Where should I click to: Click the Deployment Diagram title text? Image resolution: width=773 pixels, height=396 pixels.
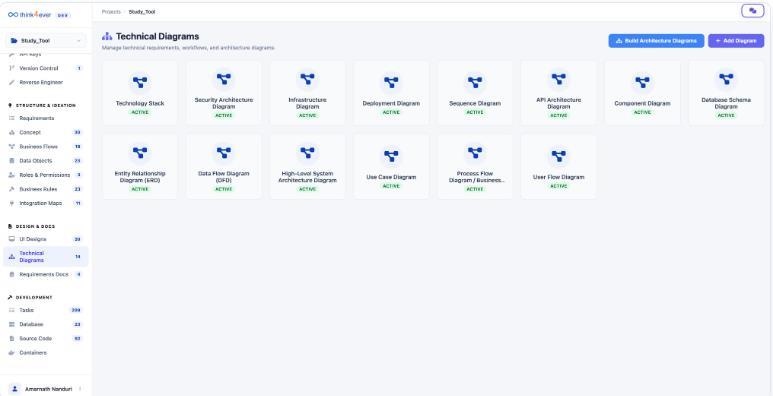[391, 104]
